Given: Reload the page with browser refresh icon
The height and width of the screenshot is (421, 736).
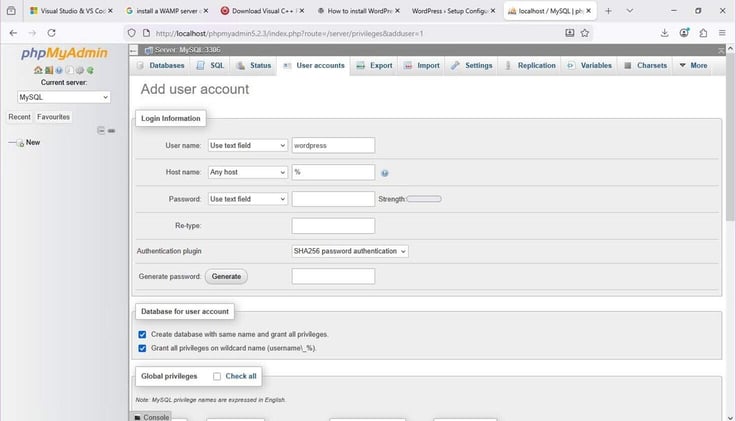Looking at the screenshot, I should pos(52,33).
